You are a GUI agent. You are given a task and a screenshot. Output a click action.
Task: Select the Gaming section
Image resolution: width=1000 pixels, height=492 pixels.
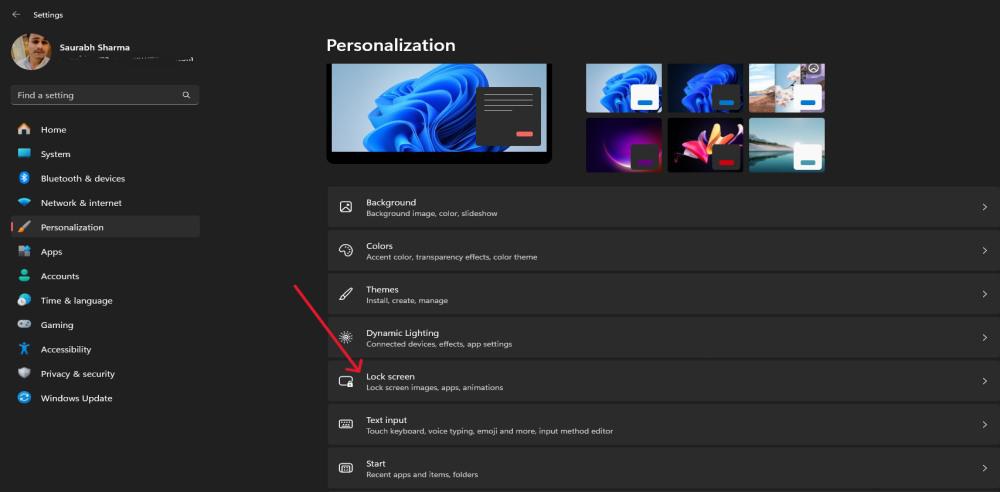[105, 325]
